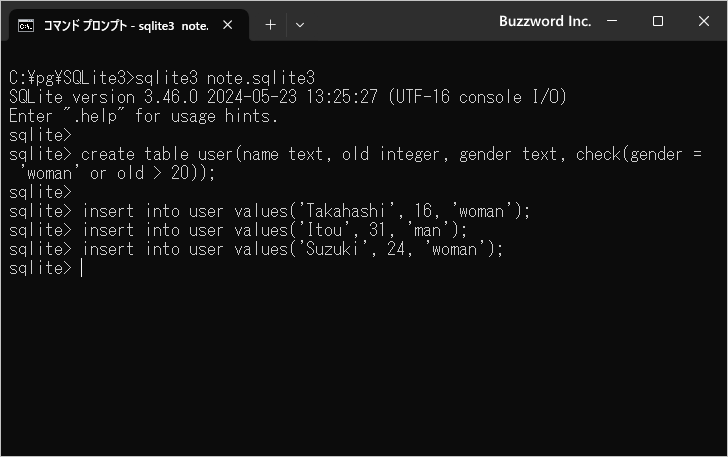
Task: Maximize the terminal window
Action: click(658, 21)
